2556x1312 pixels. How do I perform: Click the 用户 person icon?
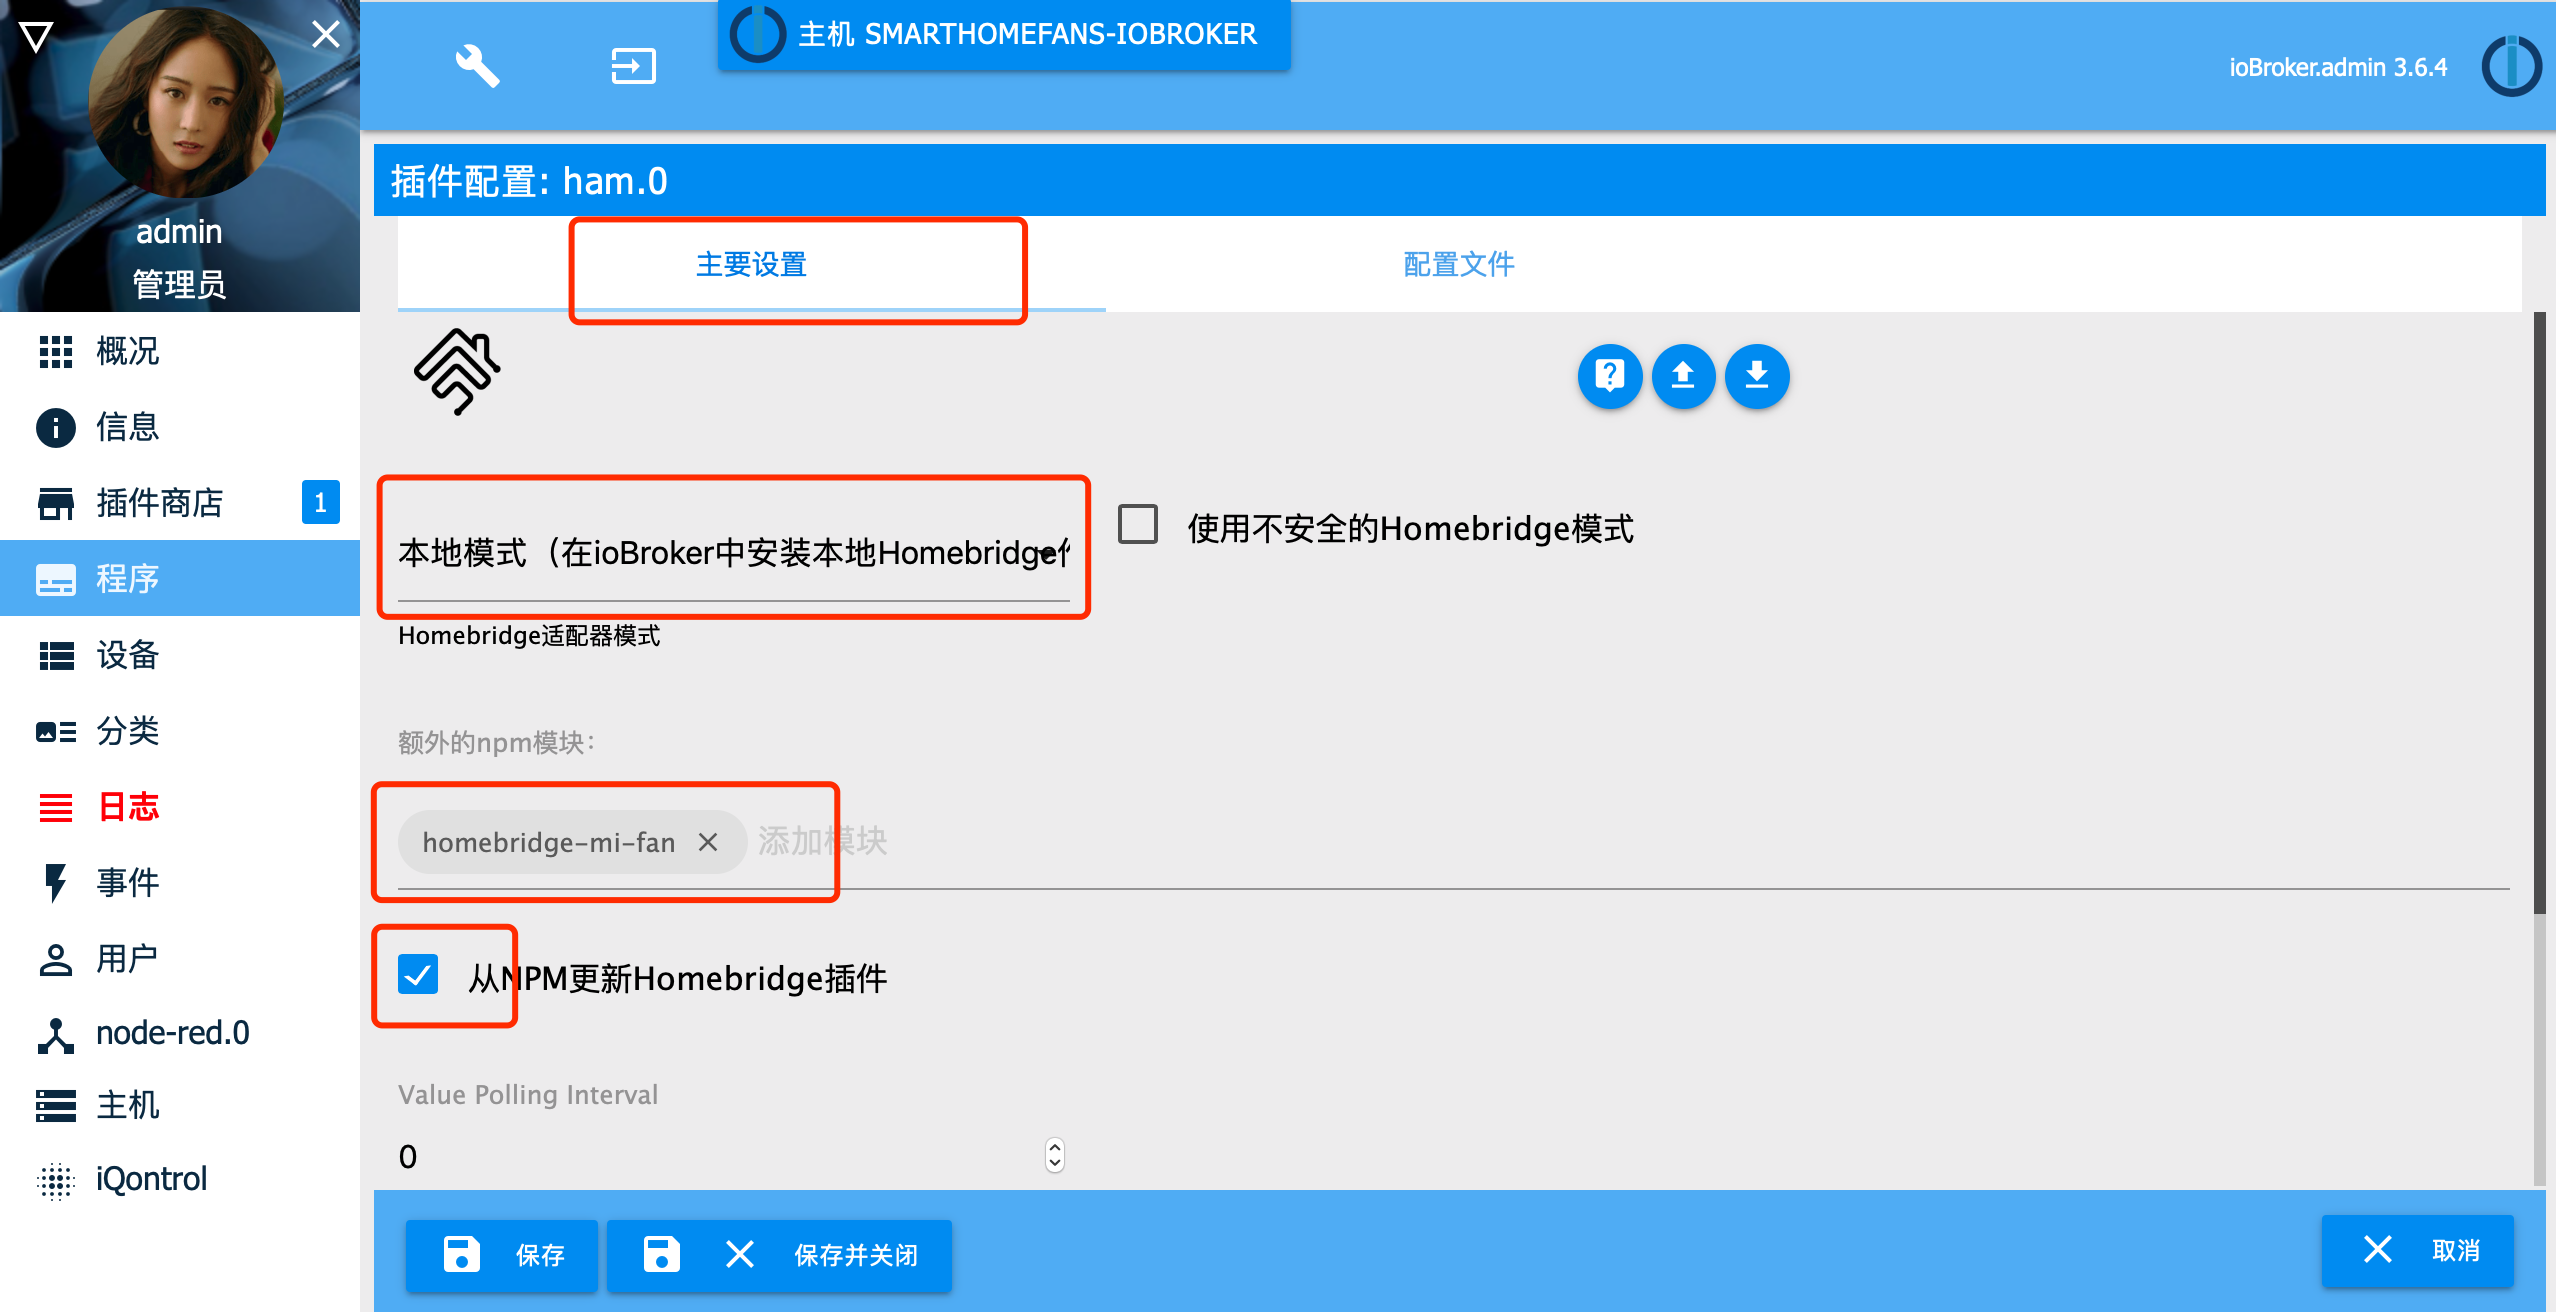[x=56, y=959]
